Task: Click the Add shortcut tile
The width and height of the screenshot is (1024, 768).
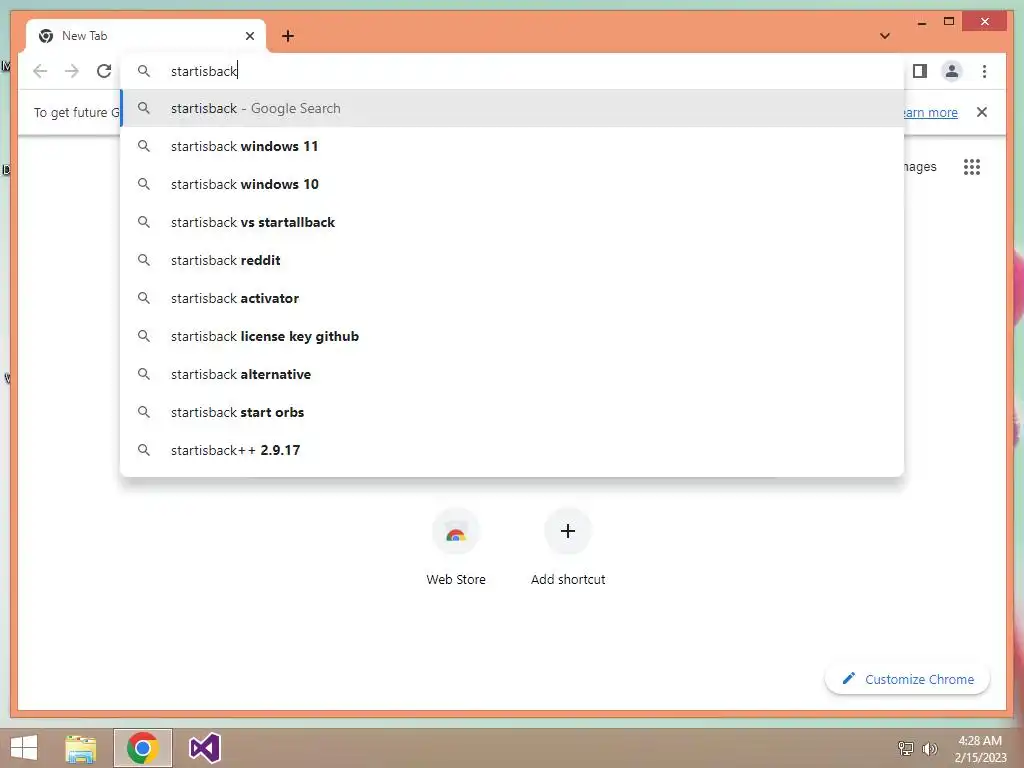Action: [x=568, y=547]
